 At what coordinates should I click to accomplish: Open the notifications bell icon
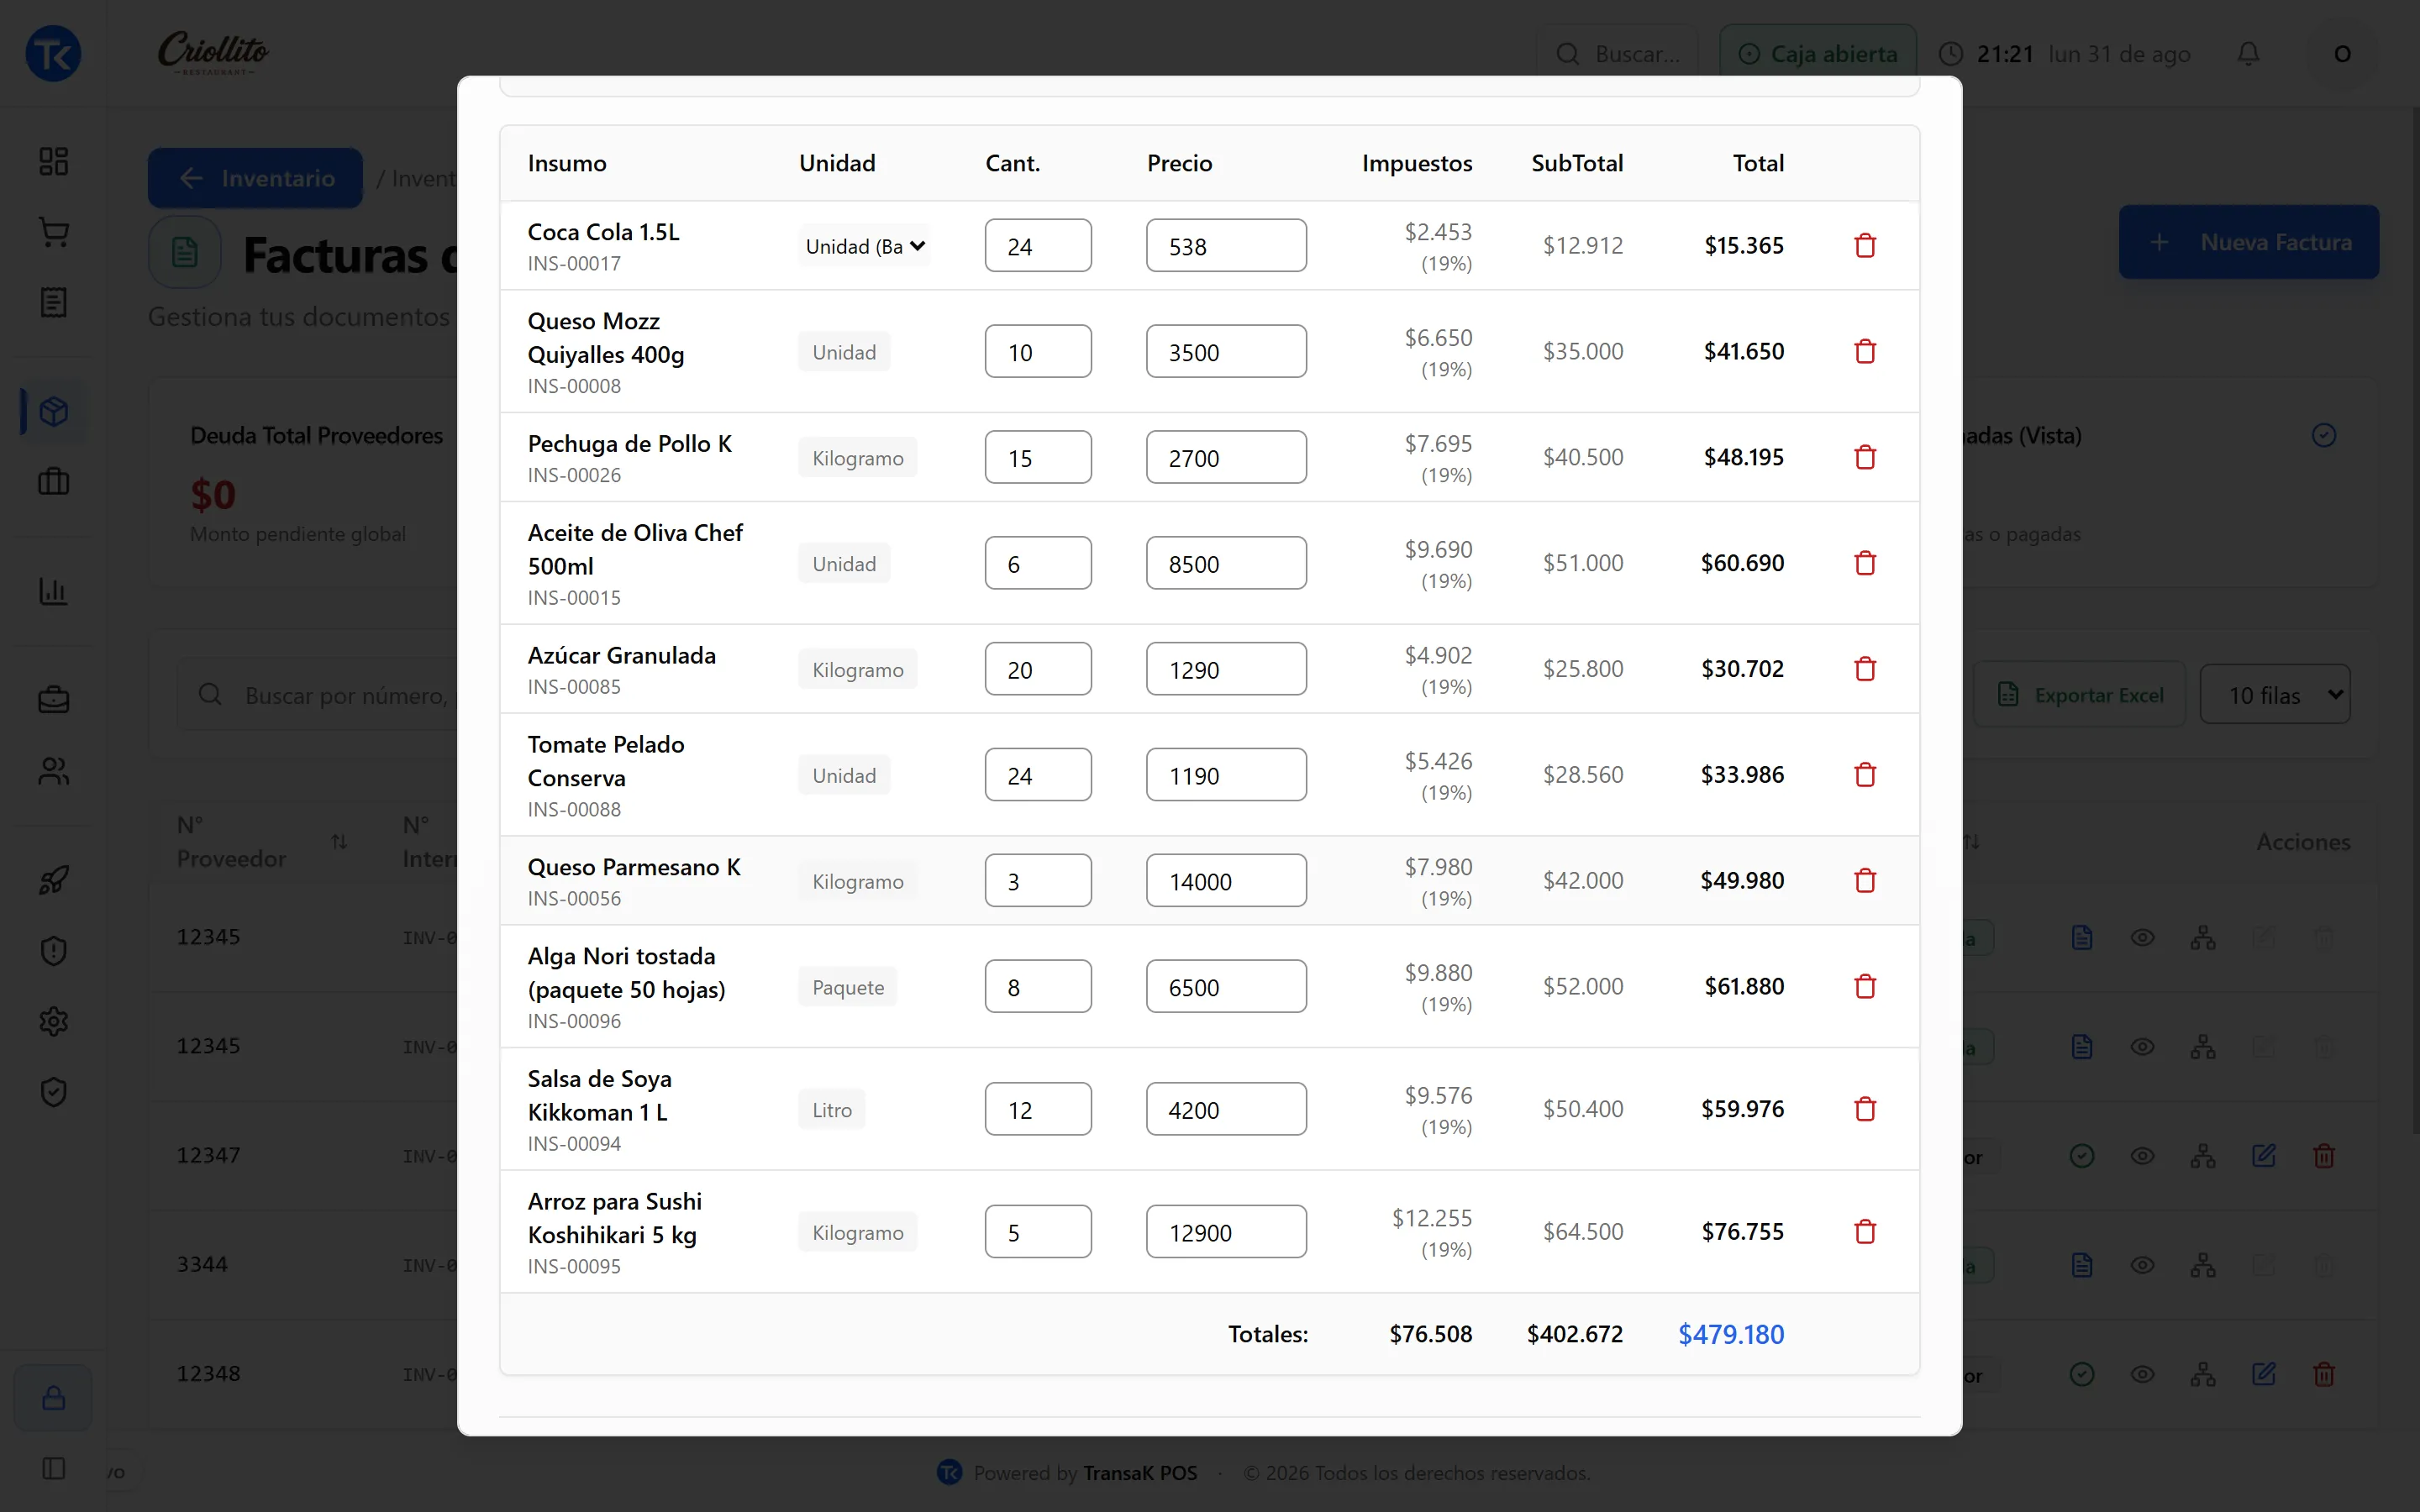(2249, 53)
